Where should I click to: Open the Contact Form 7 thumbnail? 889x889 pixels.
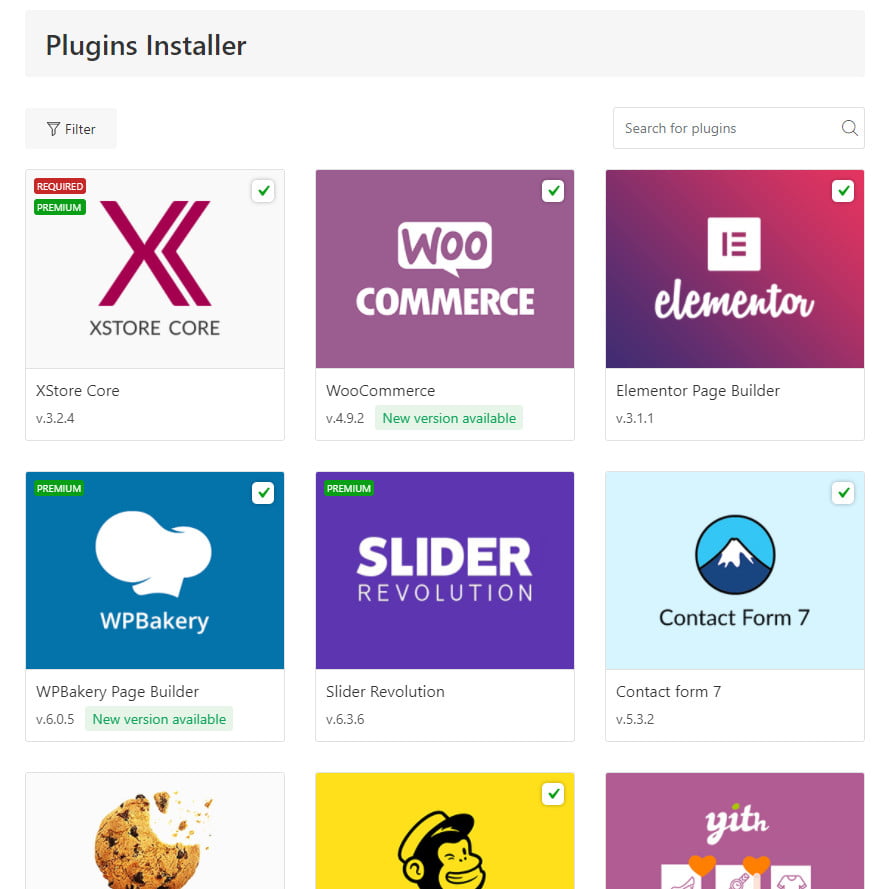[735, 570]
